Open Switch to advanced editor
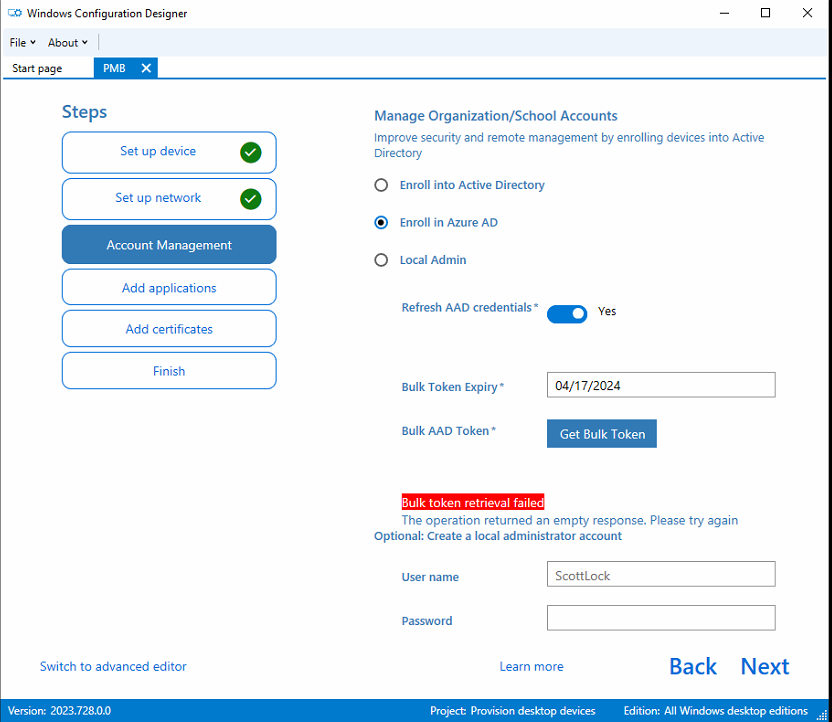 (x=112, y=666)
